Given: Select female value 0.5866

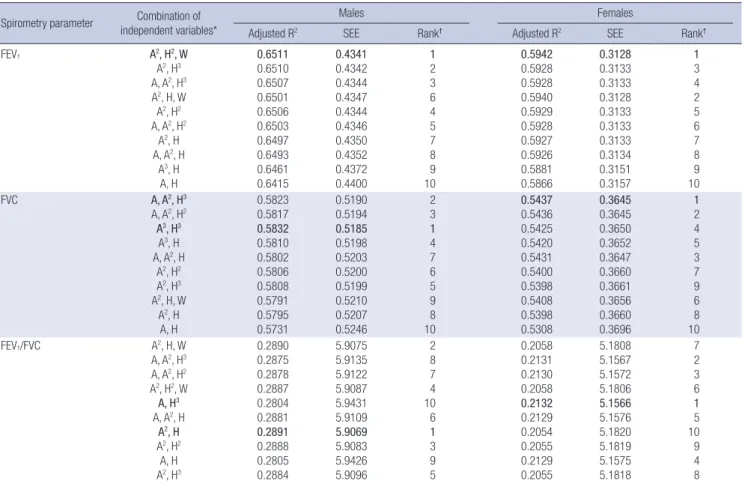Looking at the screenshot, I should click(537, 184).
